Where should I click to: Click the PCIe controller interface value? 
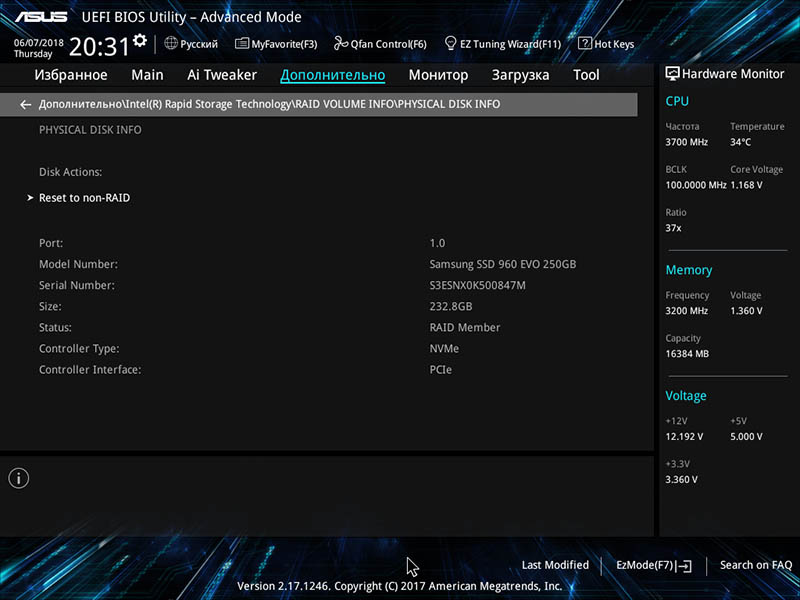[x=441, y=370]
